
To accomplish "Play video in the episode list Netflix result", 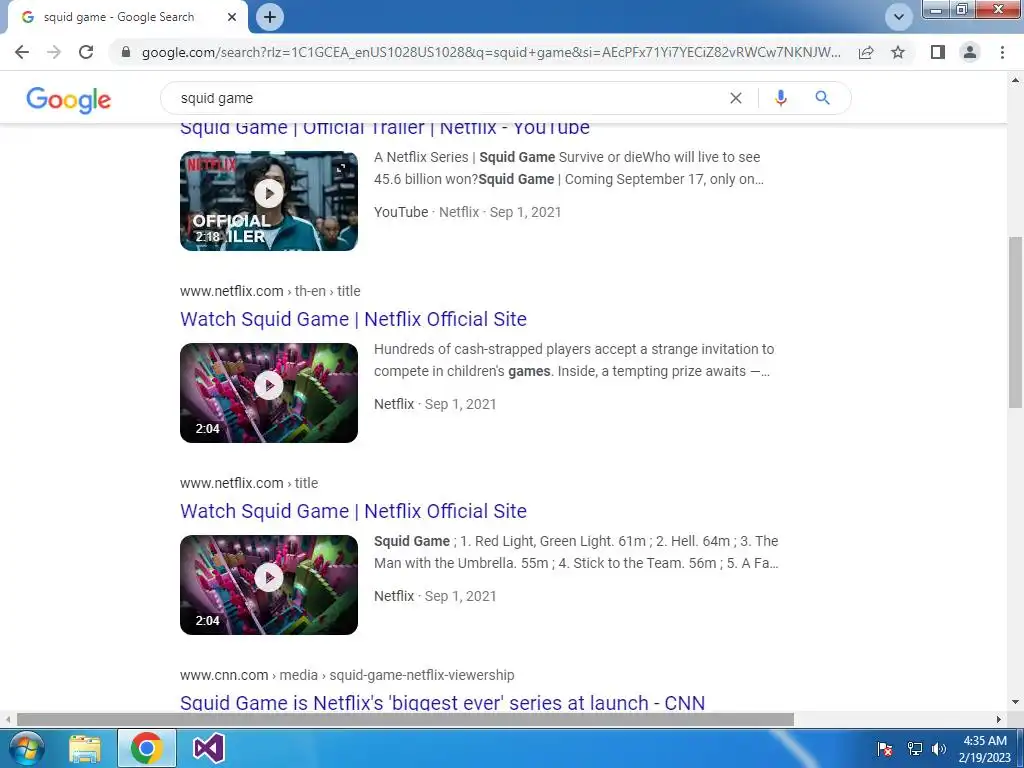I will pos(269,577).
